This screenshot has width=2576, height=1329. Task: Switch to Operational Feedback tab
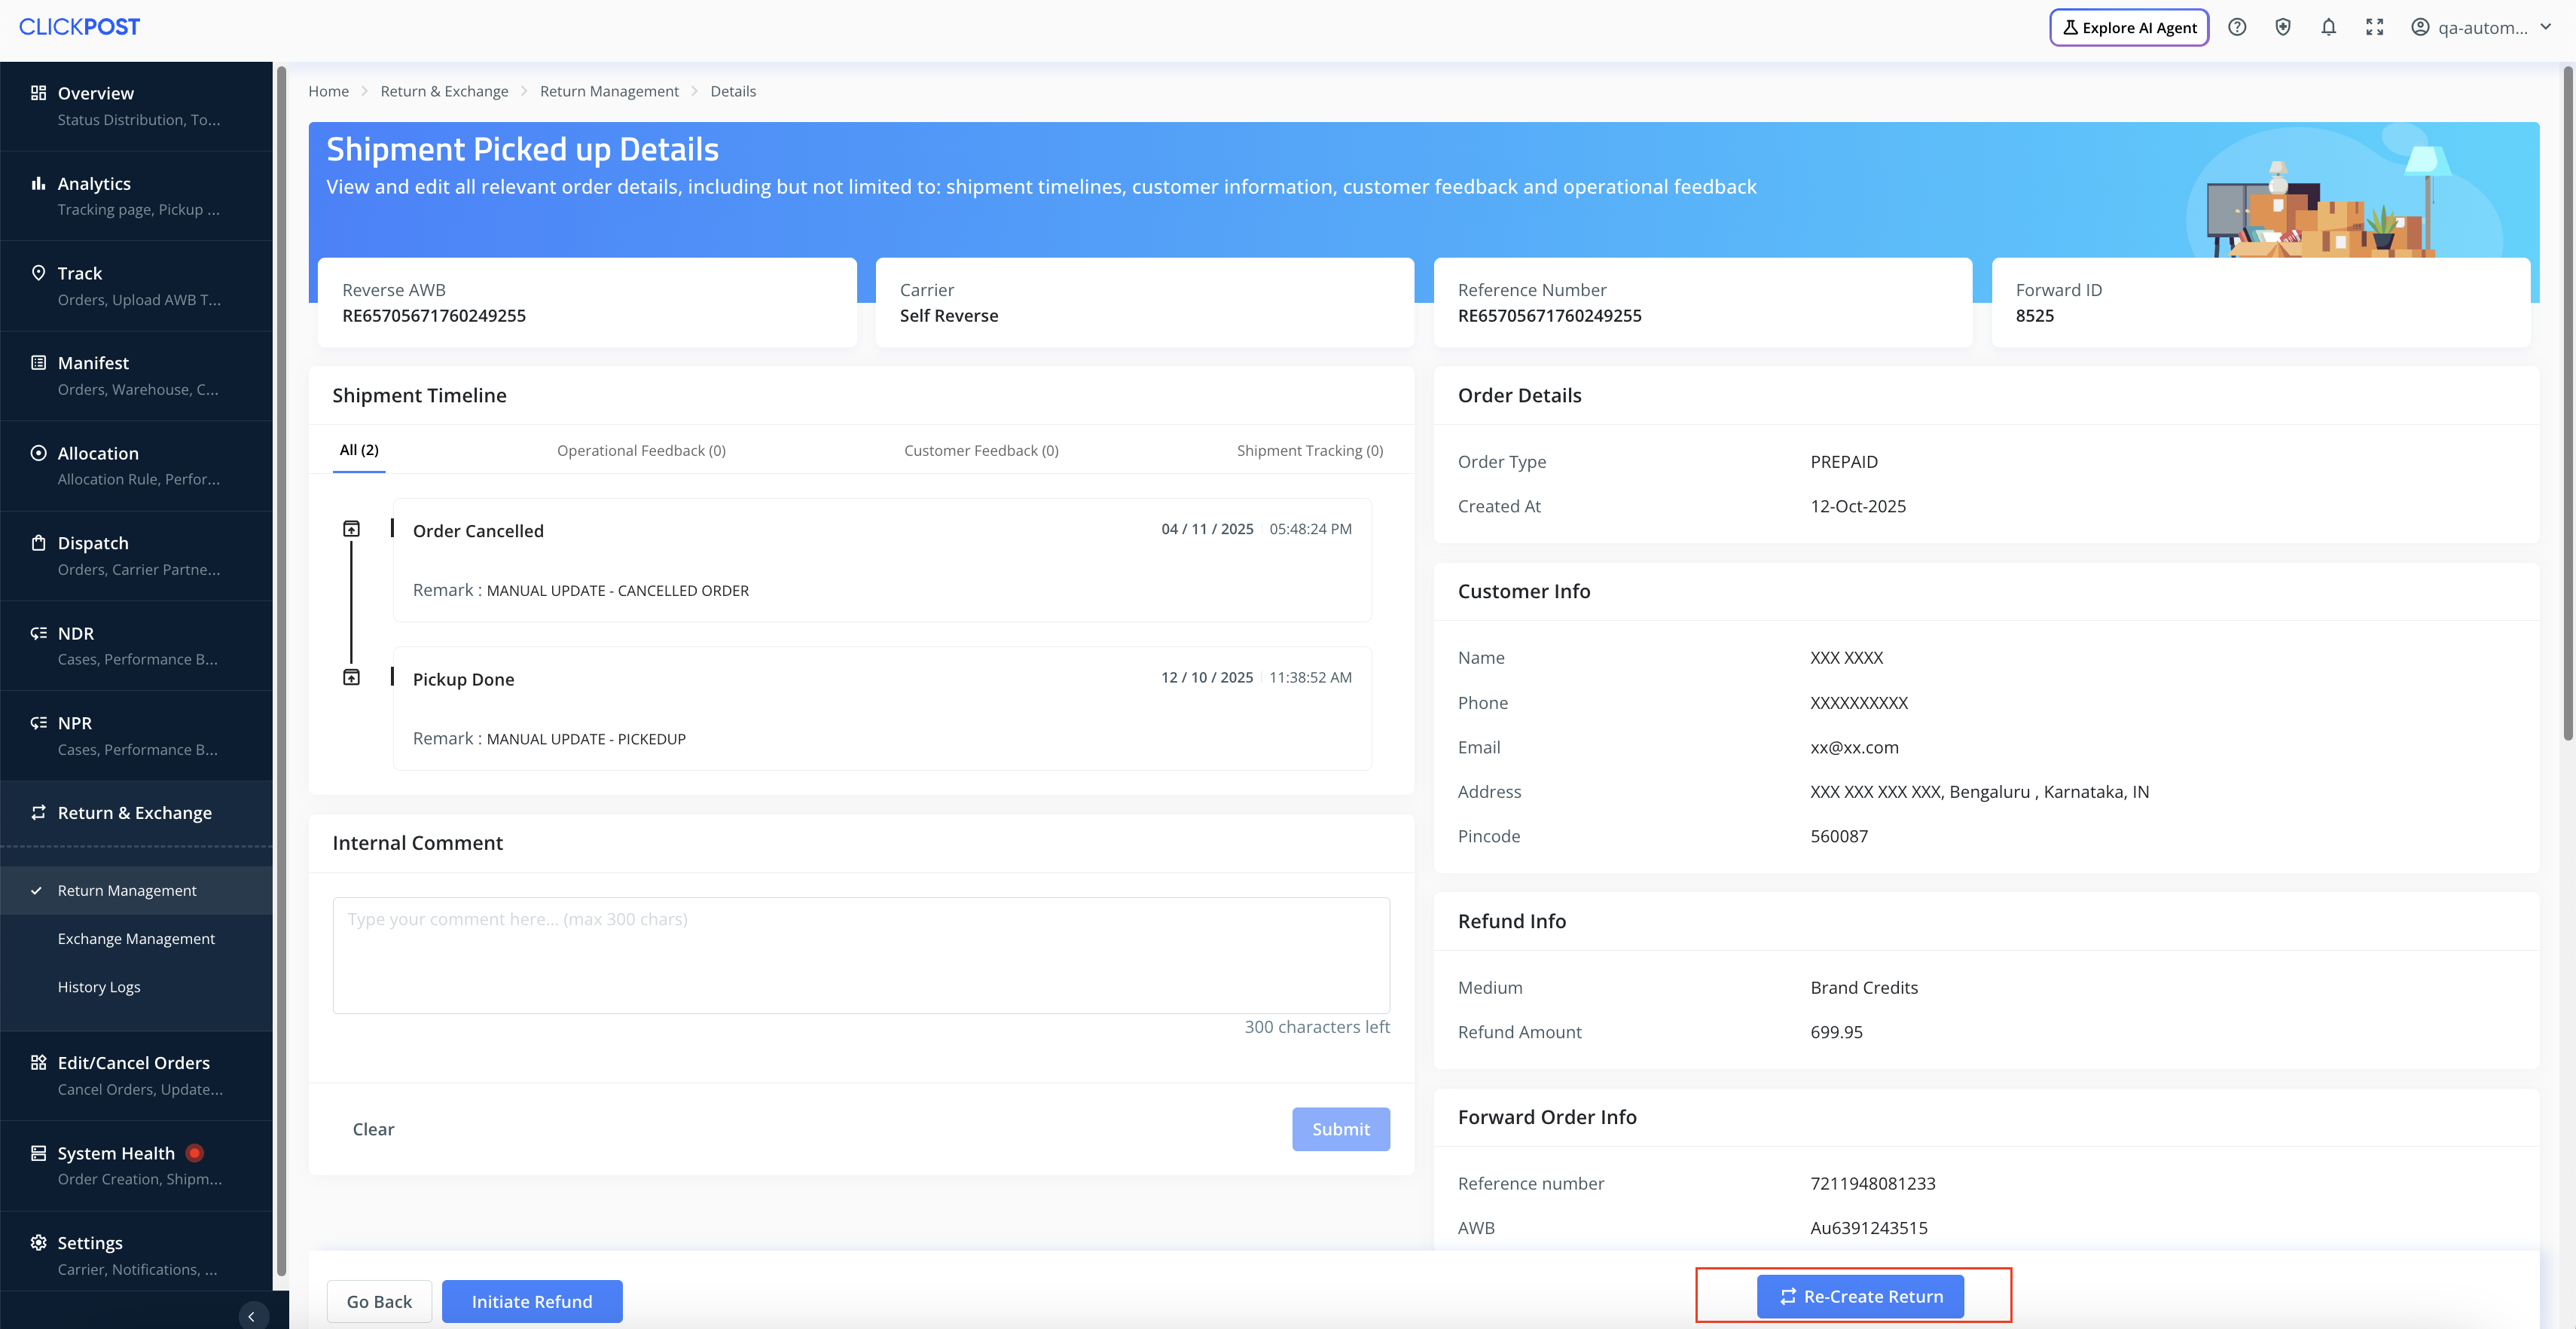click(x=641, y=451)
